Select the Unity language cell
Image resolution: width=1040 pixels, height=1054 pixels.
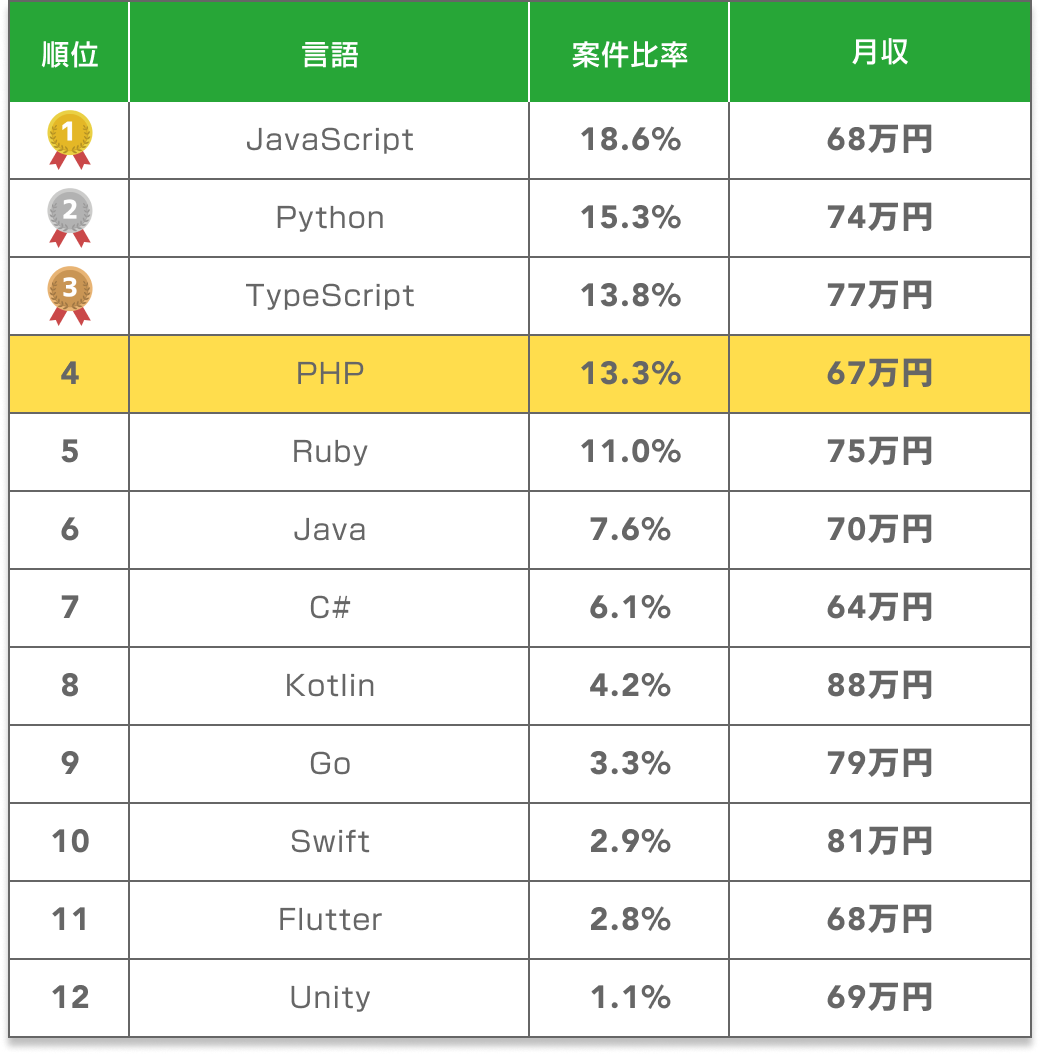click(330, 998)
